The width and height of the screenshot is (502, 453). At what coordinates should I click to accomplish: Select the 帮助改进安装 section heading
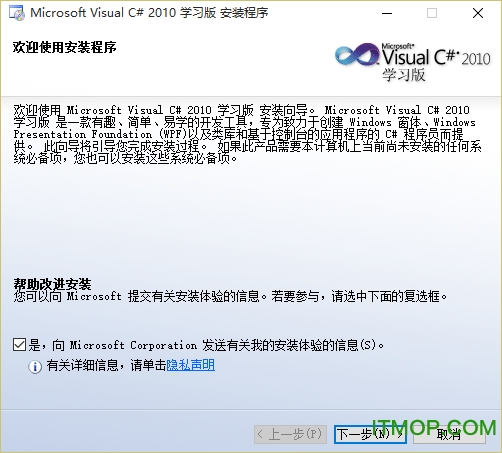(x=52, y=284)
